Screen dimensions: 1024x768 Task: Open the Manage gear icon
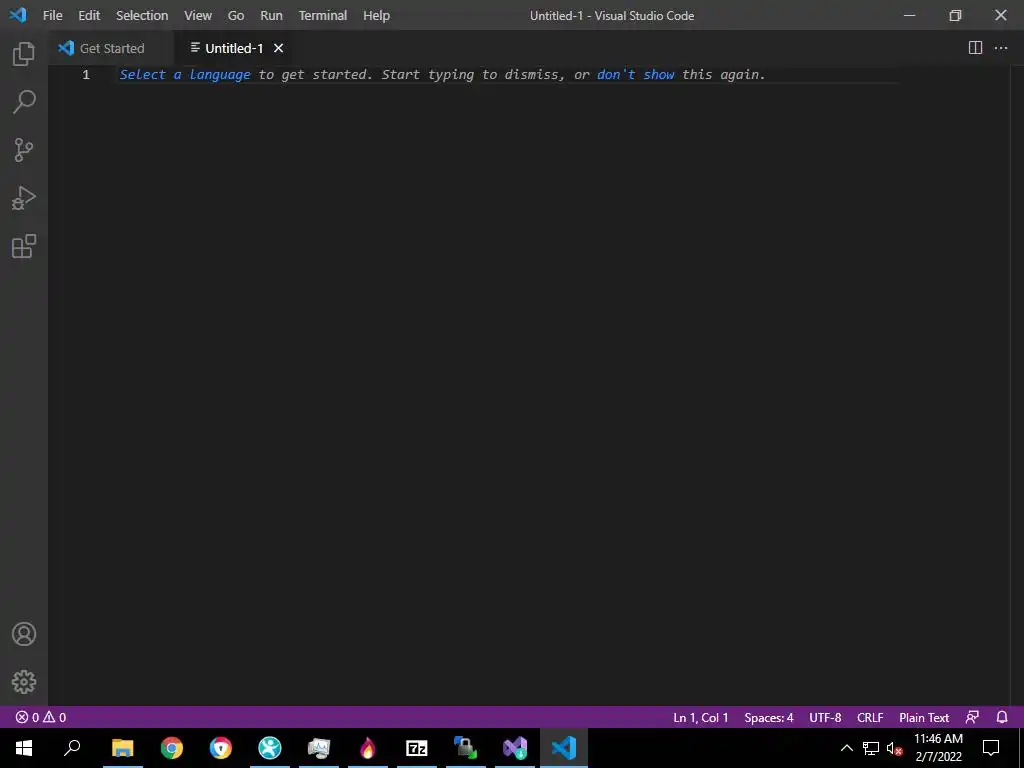(x=24, y=682)
